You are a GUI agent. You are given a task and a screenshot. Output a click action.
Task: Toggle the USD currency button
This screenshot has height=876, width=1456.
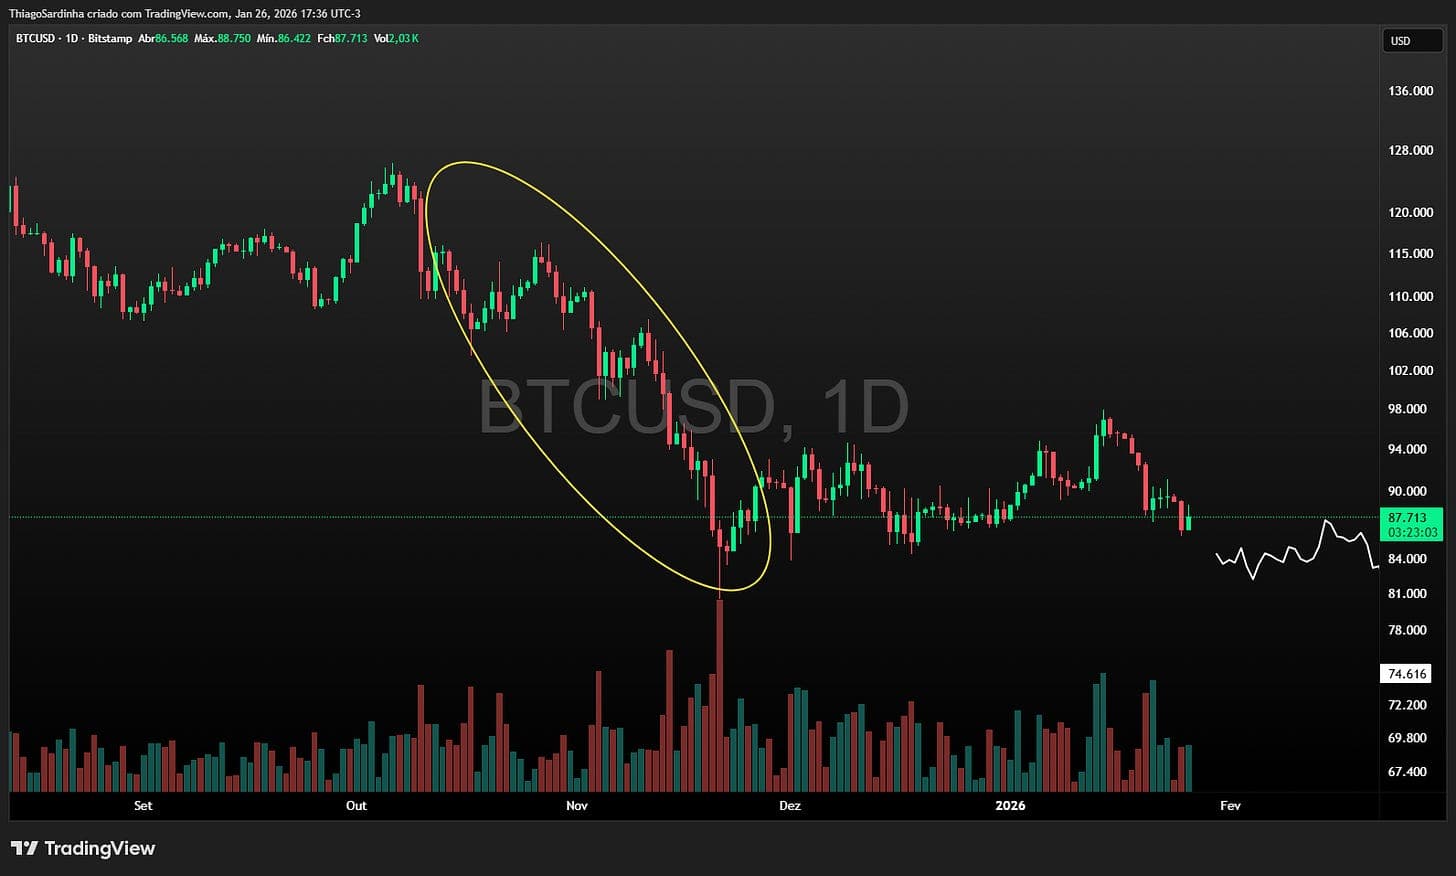tap(1411, 40)
